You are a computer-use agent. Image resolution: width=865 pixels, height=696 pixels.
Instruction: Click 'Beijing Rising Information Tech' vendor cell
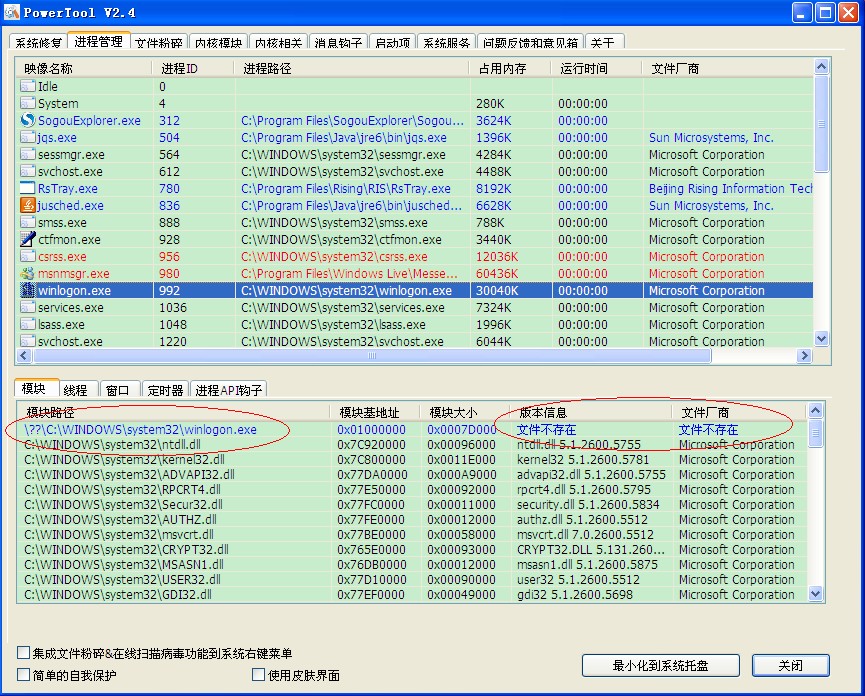coord(730,188)
